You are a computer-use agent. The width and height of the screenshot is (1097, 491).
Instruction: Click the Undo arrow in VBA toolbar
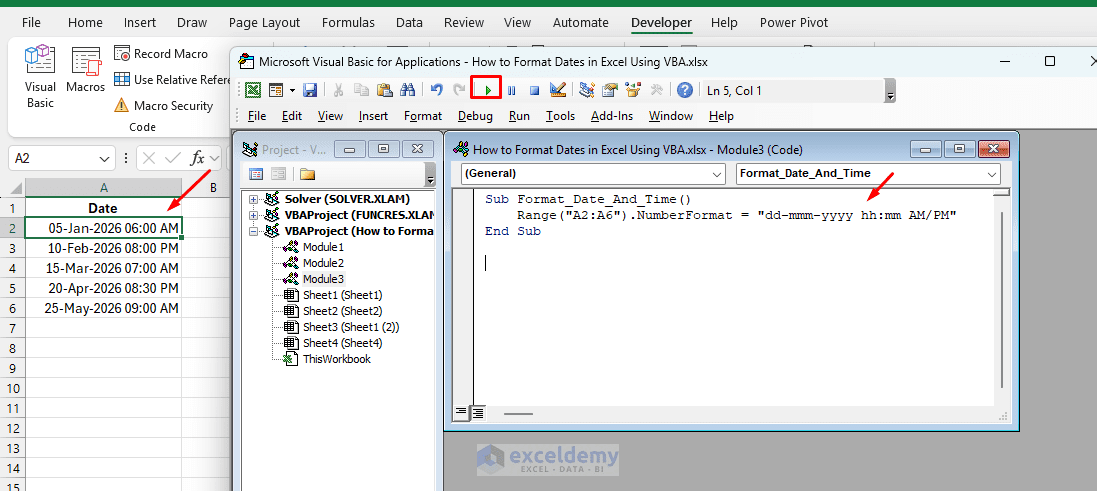(x=437, y=90)
